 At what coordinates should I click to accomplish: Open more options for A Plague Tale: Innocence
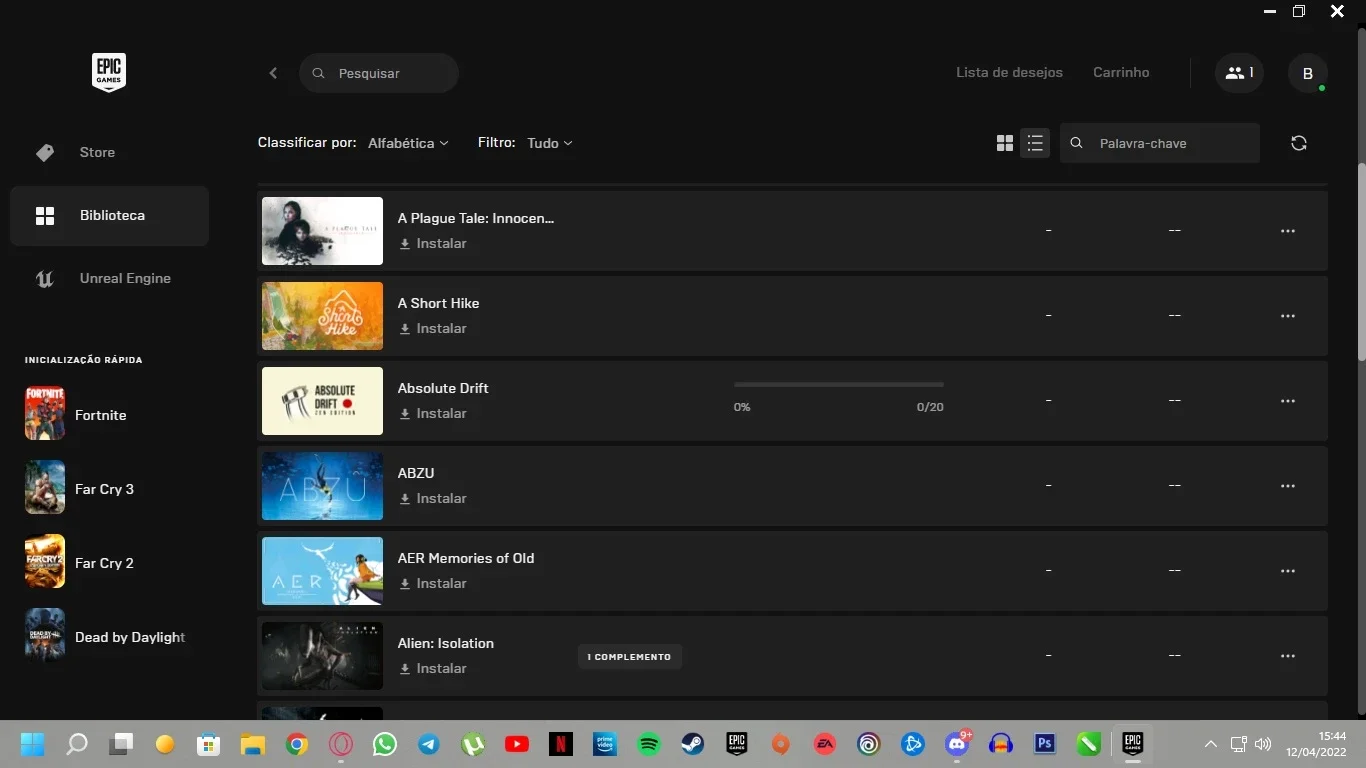[1288, 231]
